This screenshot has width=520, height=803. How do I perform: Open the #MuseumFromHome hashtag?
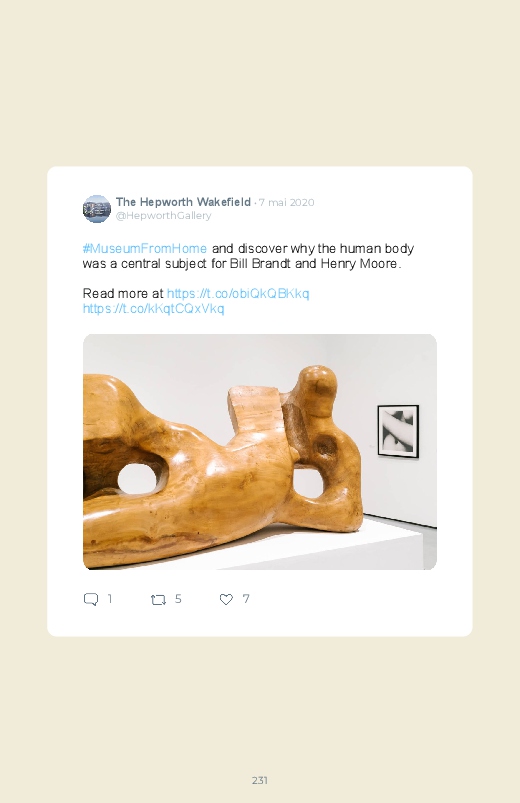pos(145,248)
